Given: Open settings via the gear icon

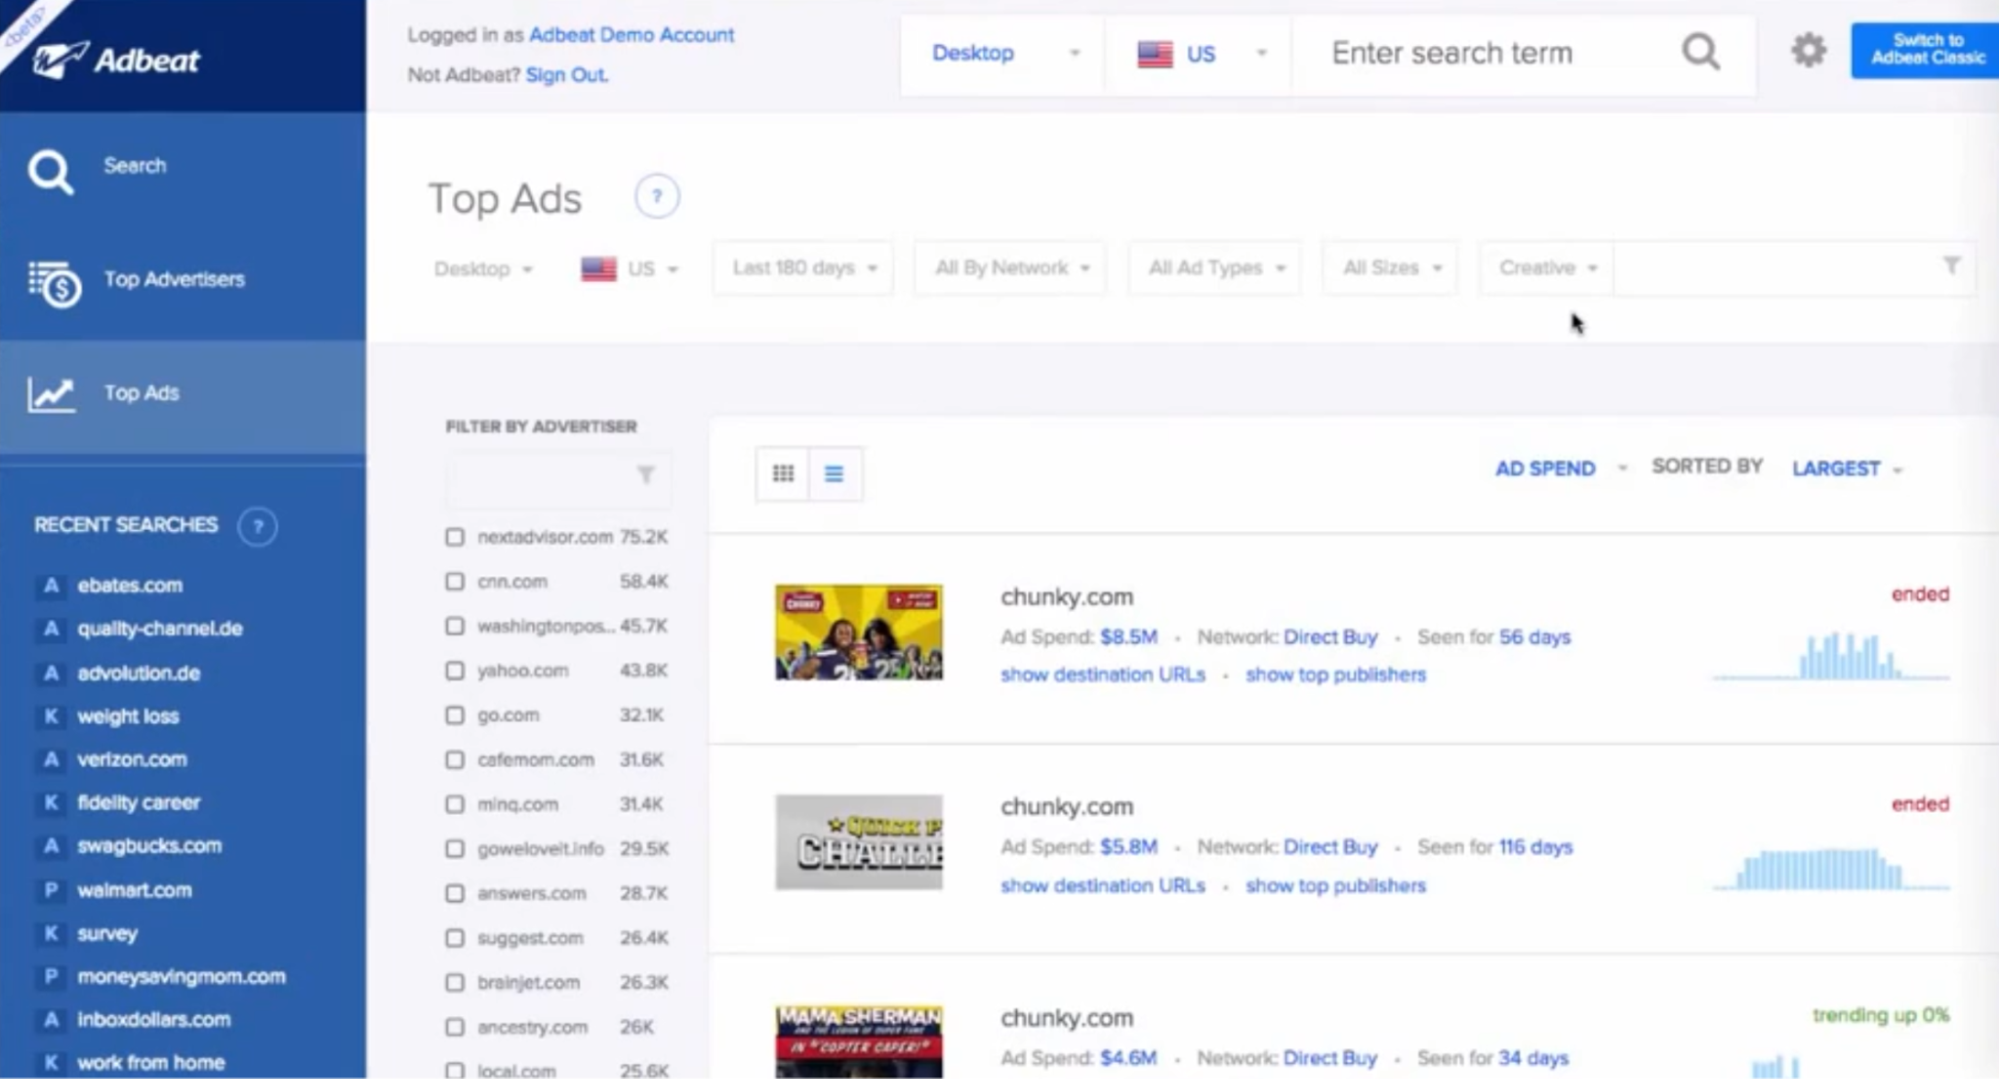Looking at the screenshot, I should (1808, 50).
